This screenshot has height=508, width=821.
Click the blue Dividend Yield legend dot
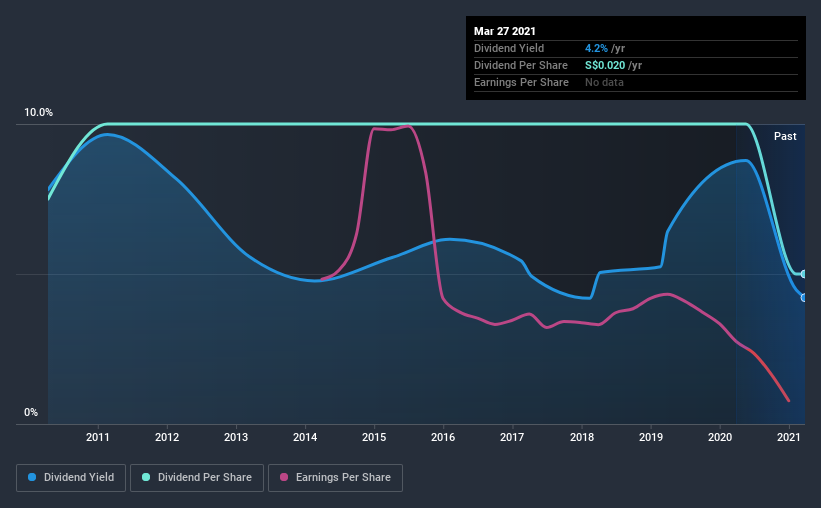coord(32,477)
